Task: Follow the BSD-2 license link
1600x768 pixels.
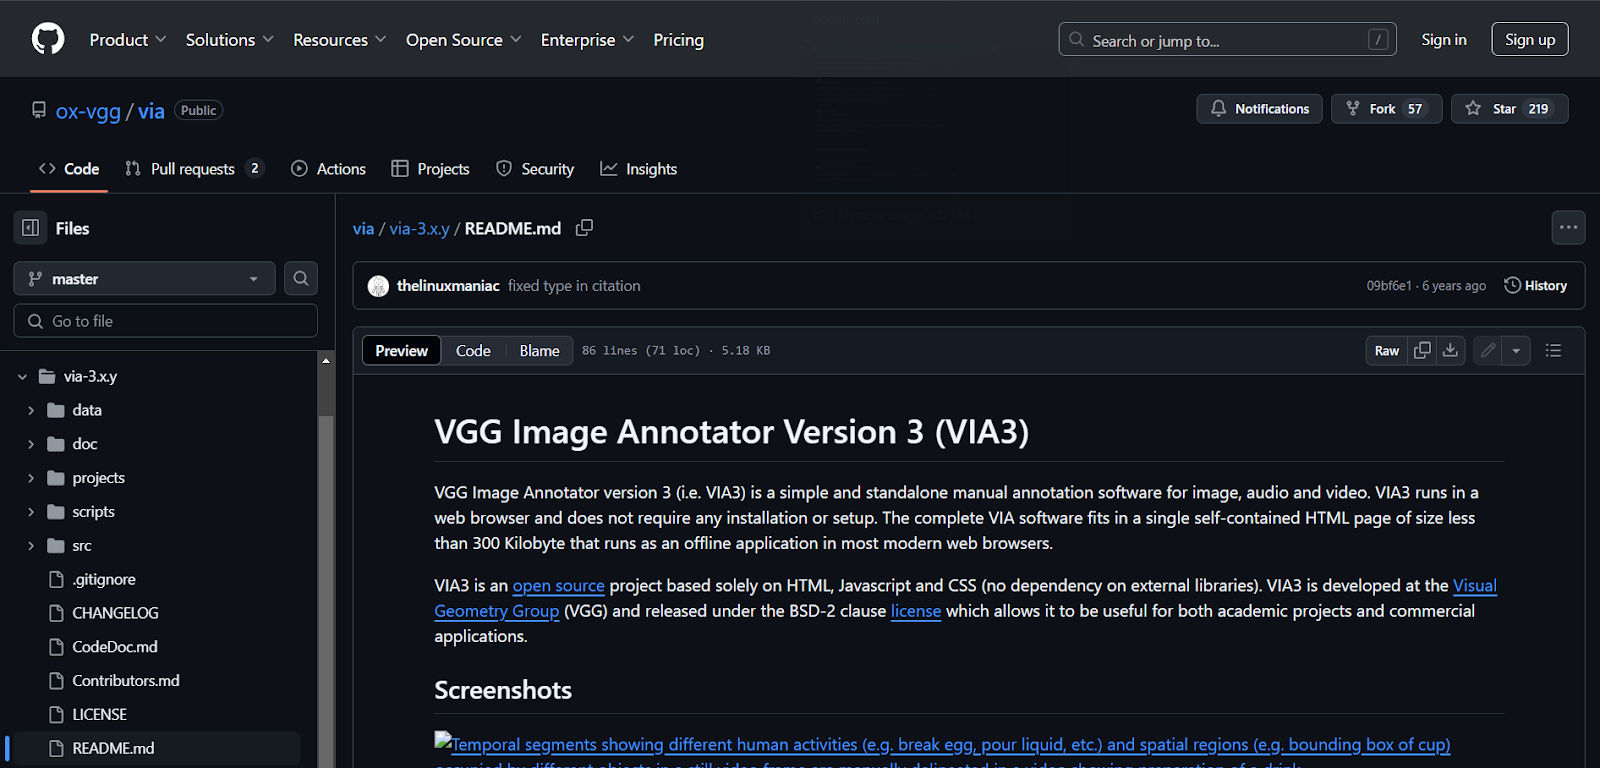Action: point(916,611)
